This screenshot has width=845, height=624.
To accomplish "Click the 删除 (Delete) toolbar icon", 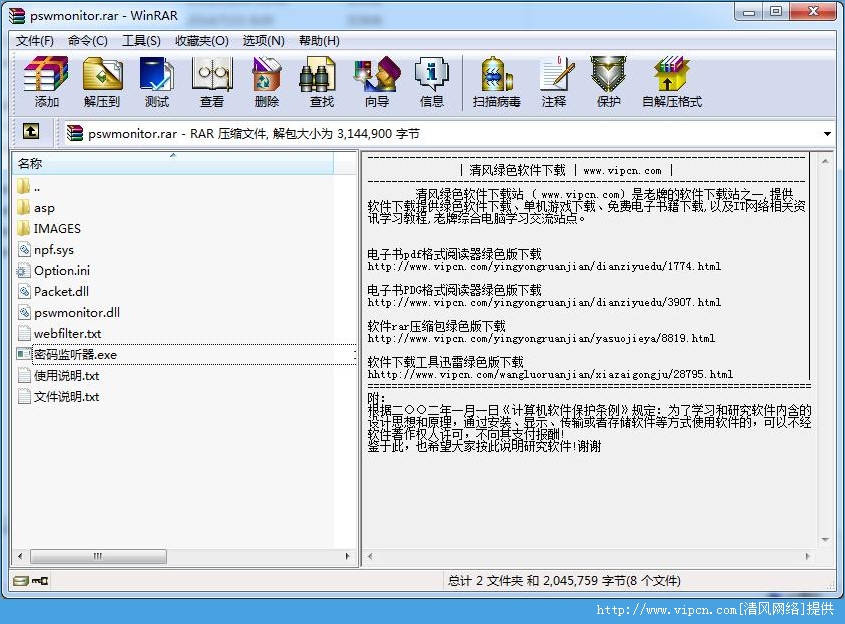I will pos(267,82).
